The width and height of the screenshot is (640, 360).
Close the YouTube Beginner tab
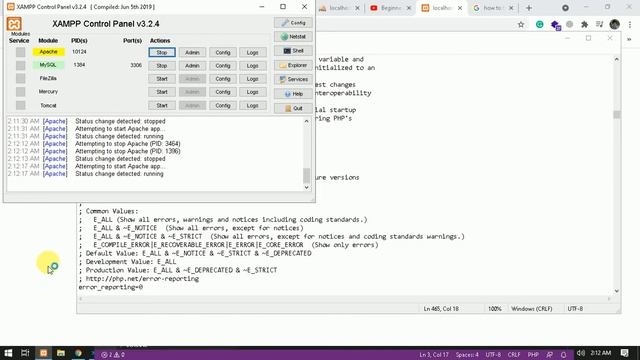409,8
